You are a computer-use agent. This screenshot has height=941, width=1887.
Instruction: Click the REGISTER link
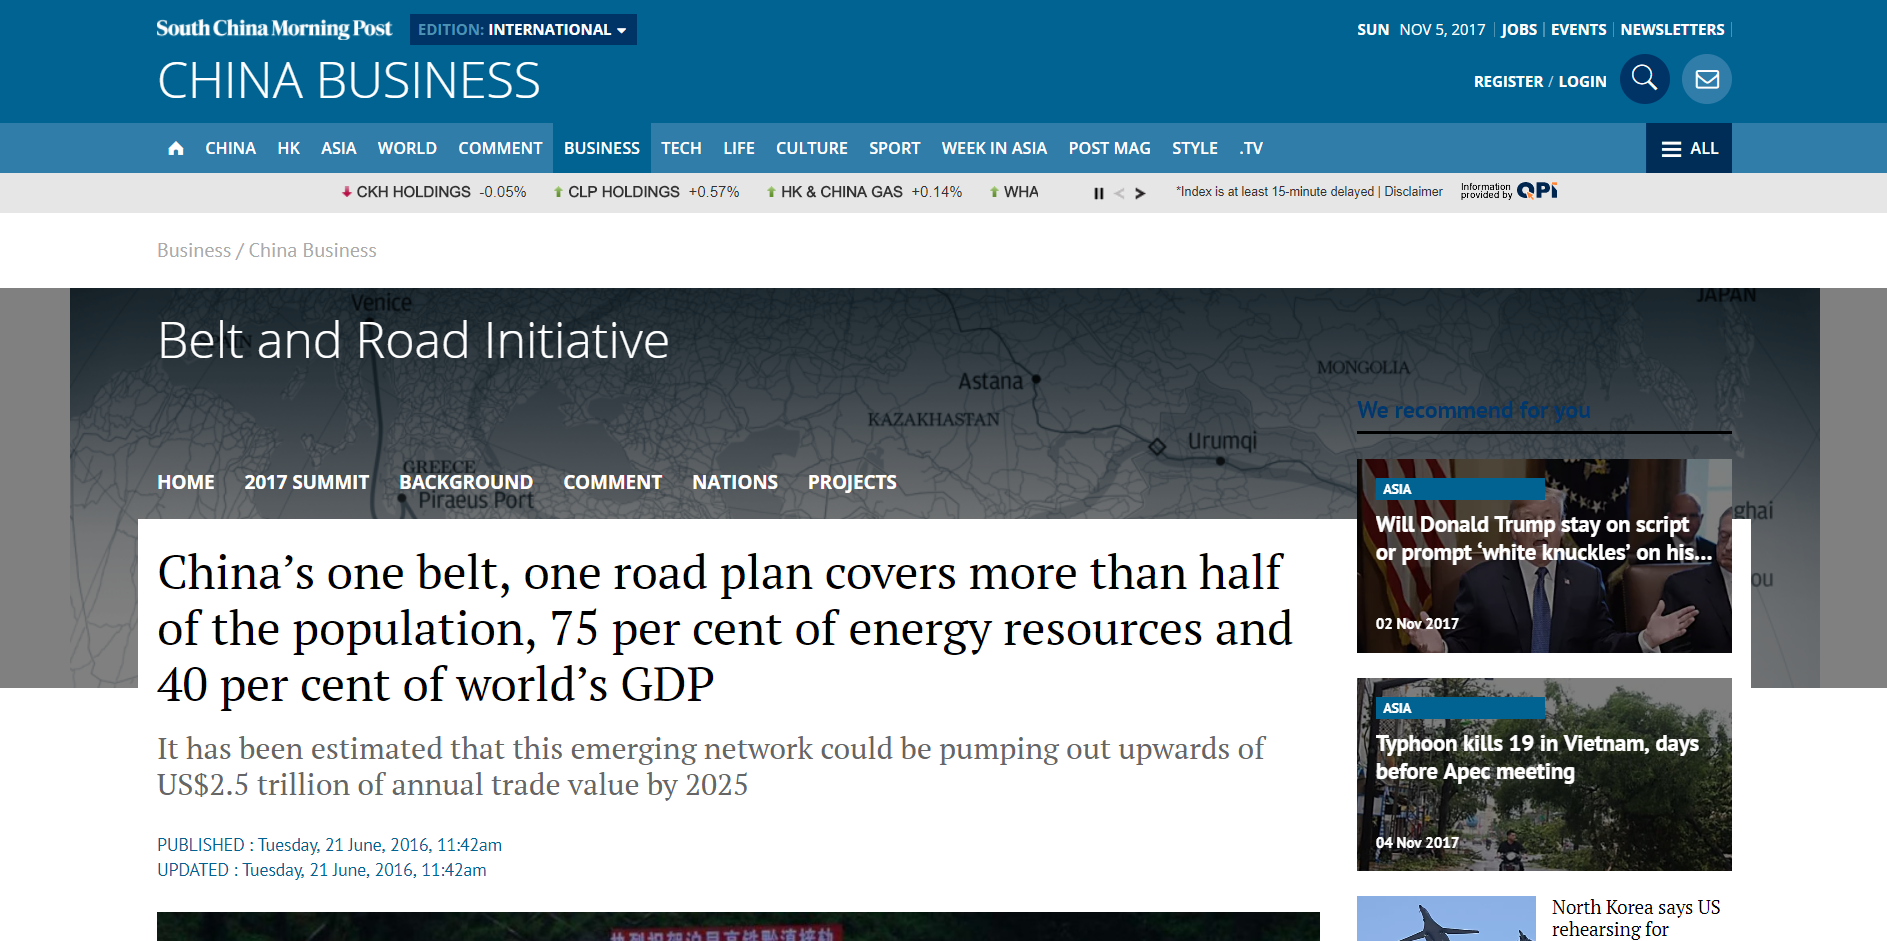coord(1508,82)
